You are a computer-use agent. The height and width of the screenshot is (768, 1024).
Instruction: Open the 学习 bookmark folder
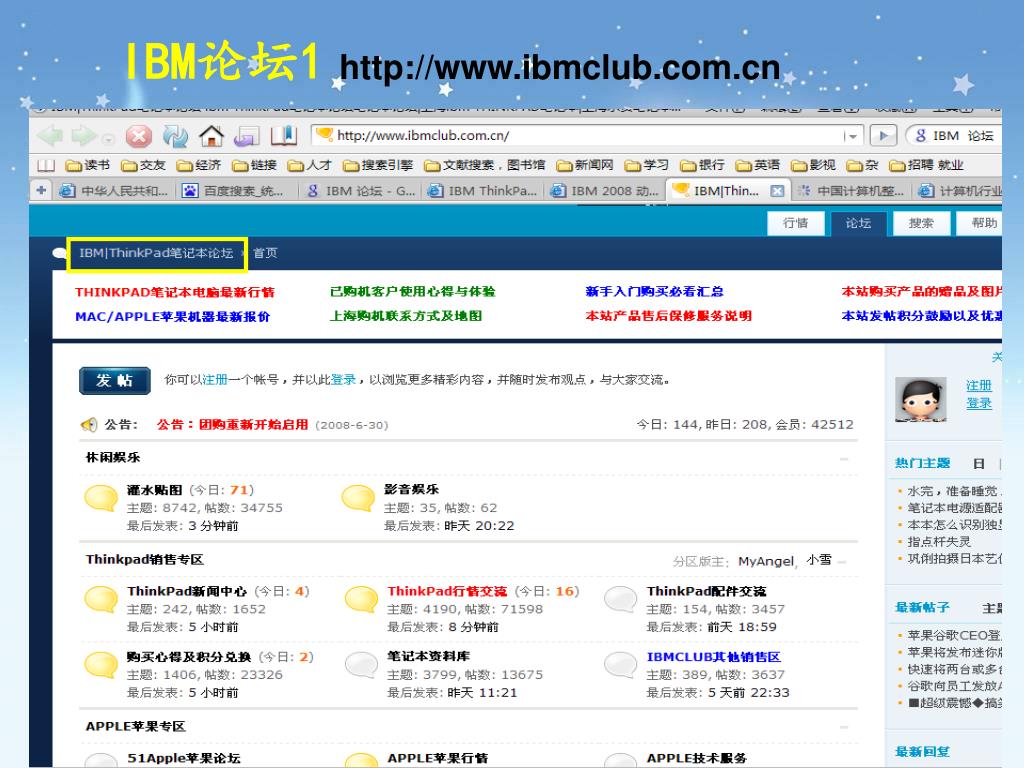[647, 165]
